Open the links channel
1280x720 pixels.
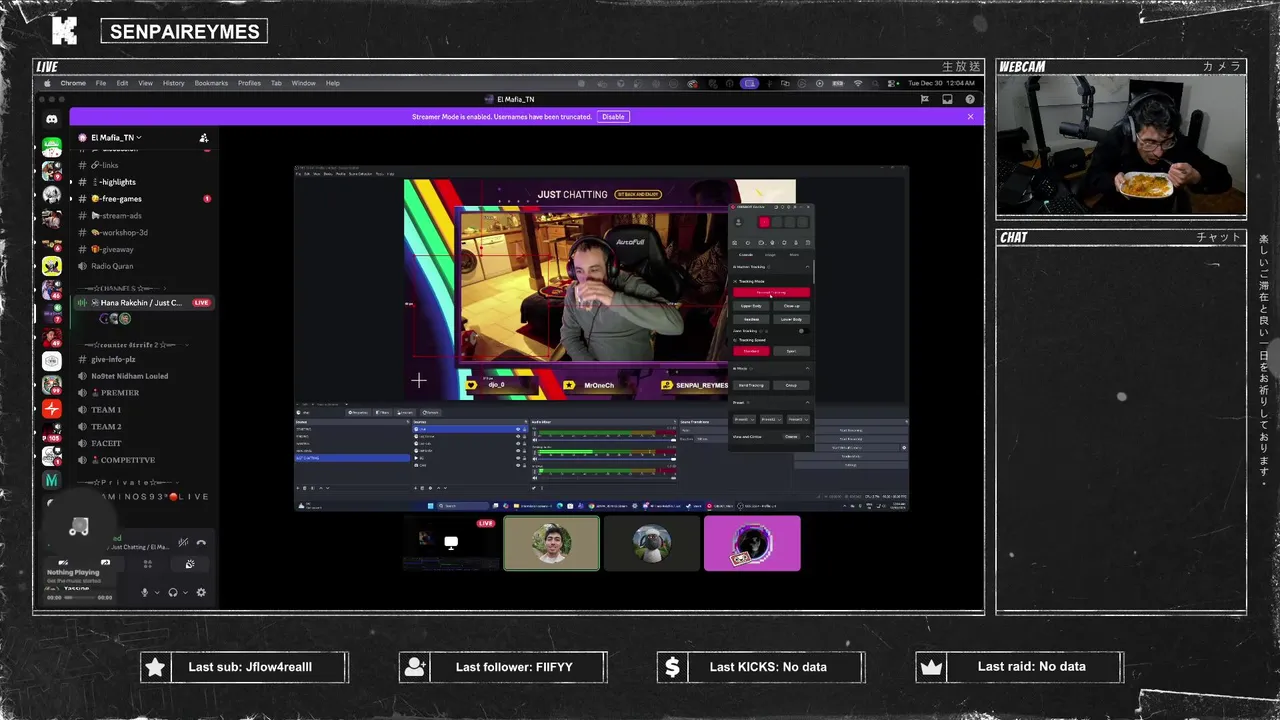(142, 165)
